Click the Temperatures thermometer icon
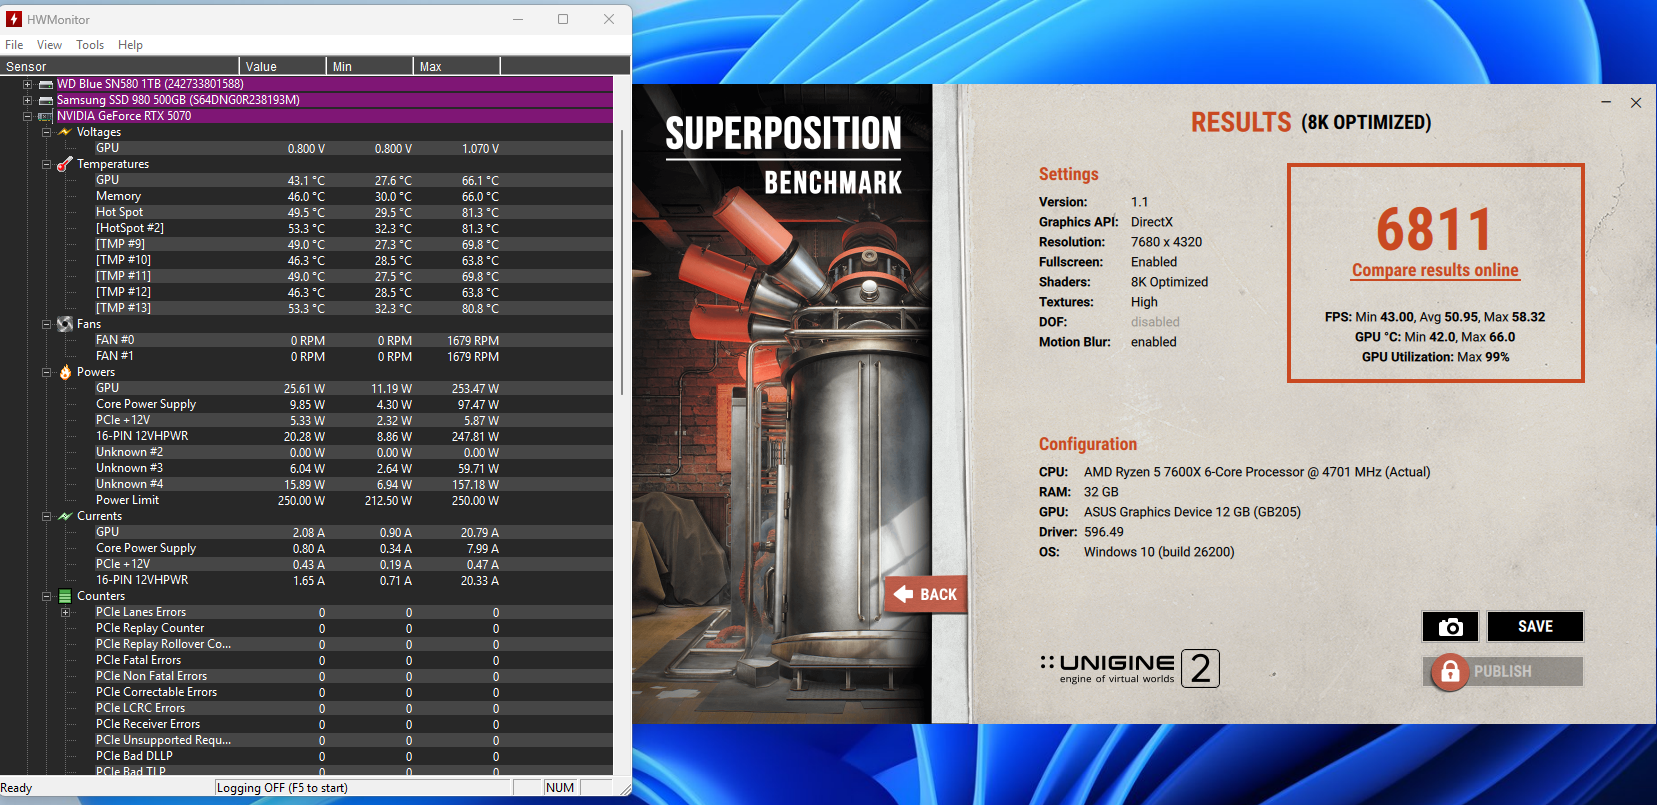 tap(65, 164)
